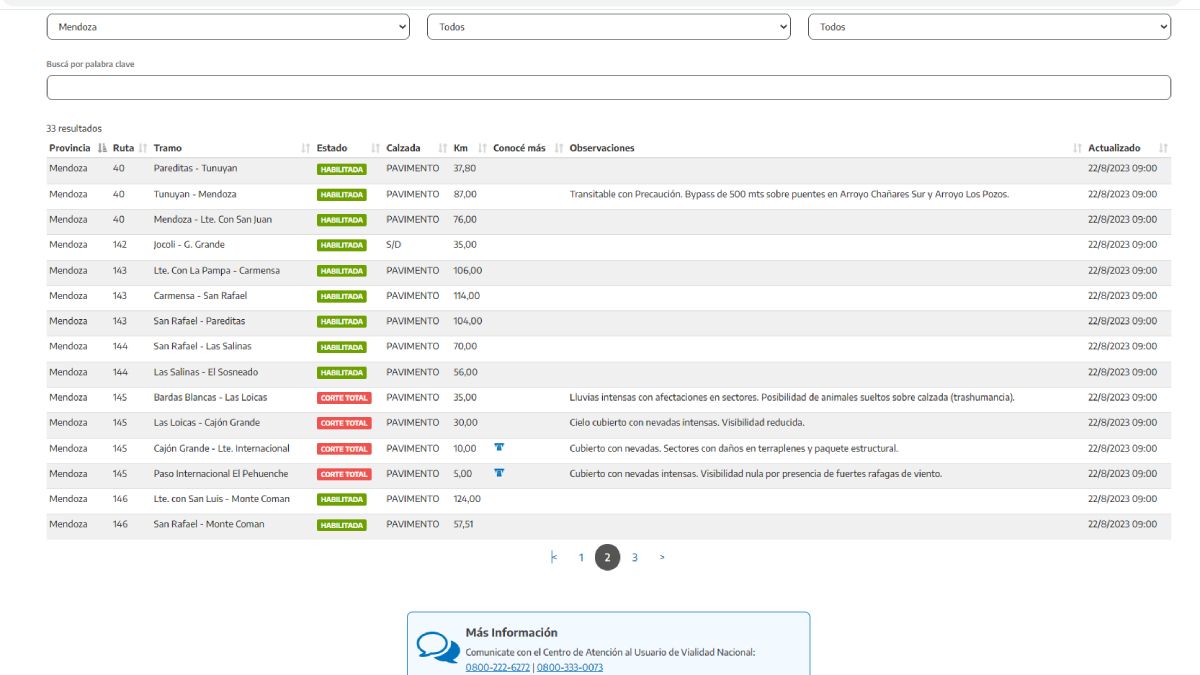
Task: Open the Conocé más icon for Paso Internacional El Pehuenche
Action: point(499,473)
